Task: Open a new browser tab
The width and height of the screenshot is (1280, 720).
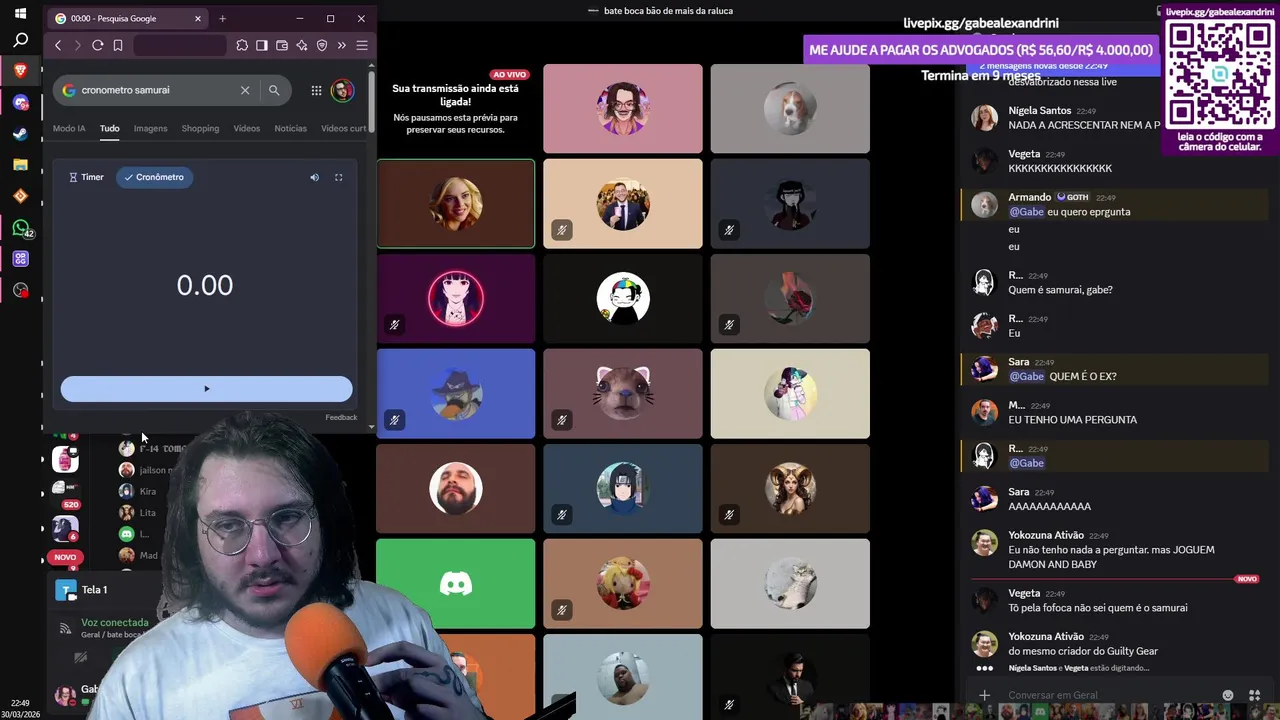Action: pos(222,18)
